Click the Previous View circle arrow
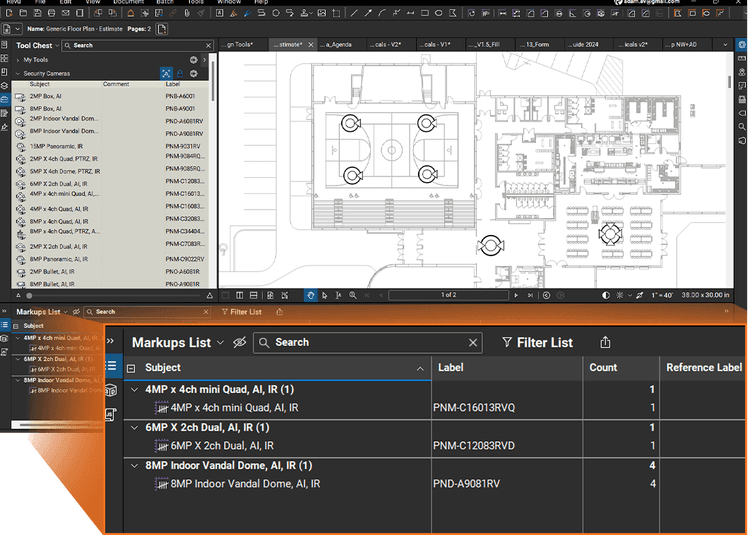 click(546, 295)
